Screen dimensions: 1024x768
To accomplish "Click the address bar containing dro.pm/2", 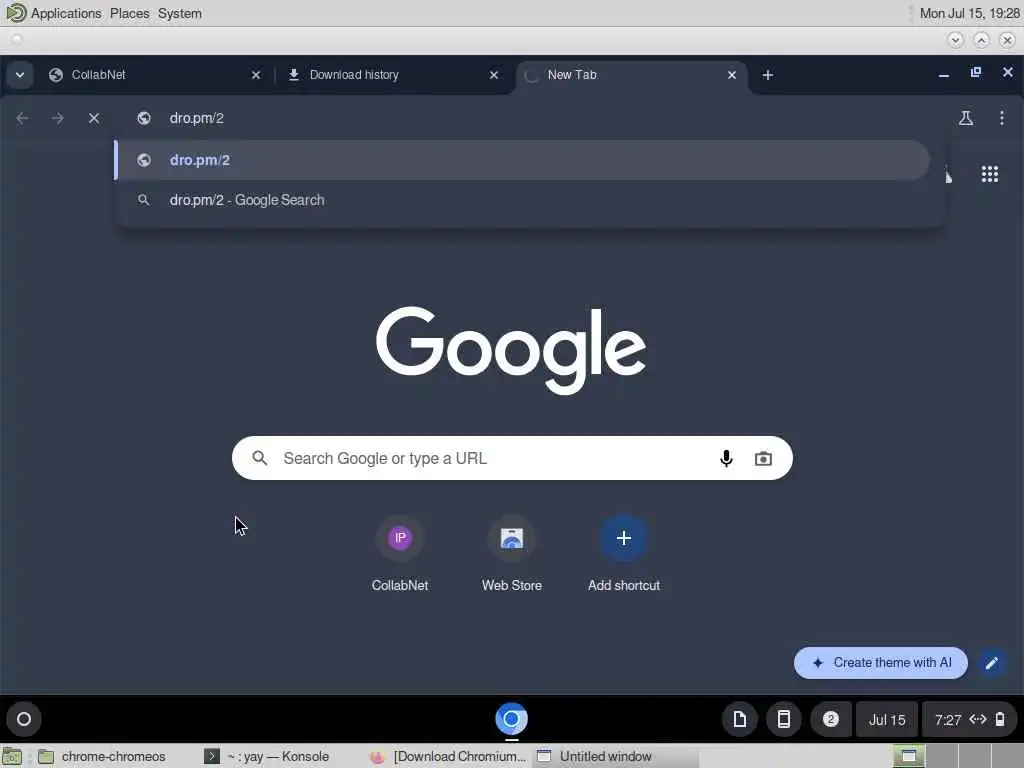I will pyautogui.click(x=529, y=118).
